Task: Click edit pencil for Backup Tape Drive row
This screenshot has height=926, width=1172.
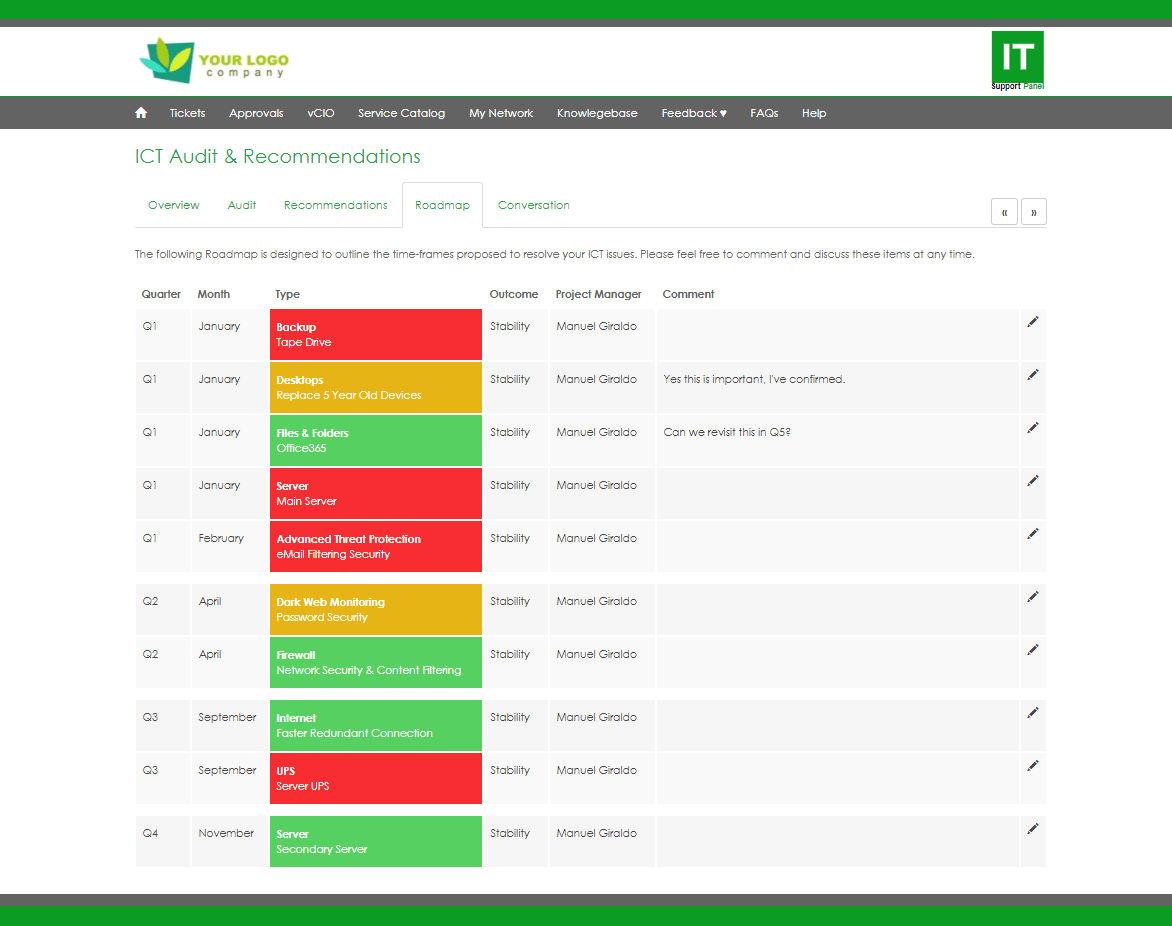Action: [1033, 322]
